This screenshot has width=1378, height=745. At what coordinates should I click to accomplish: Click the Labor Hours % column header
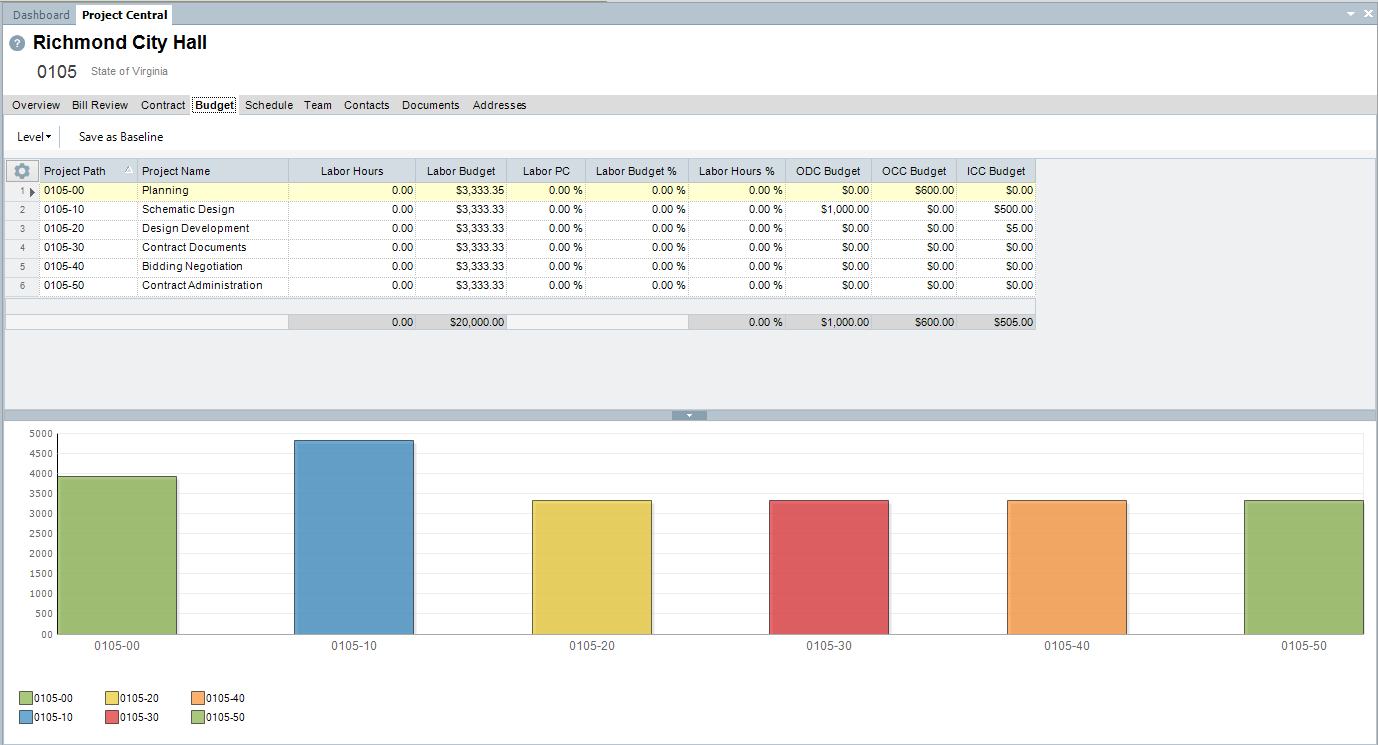coord(737,171)
